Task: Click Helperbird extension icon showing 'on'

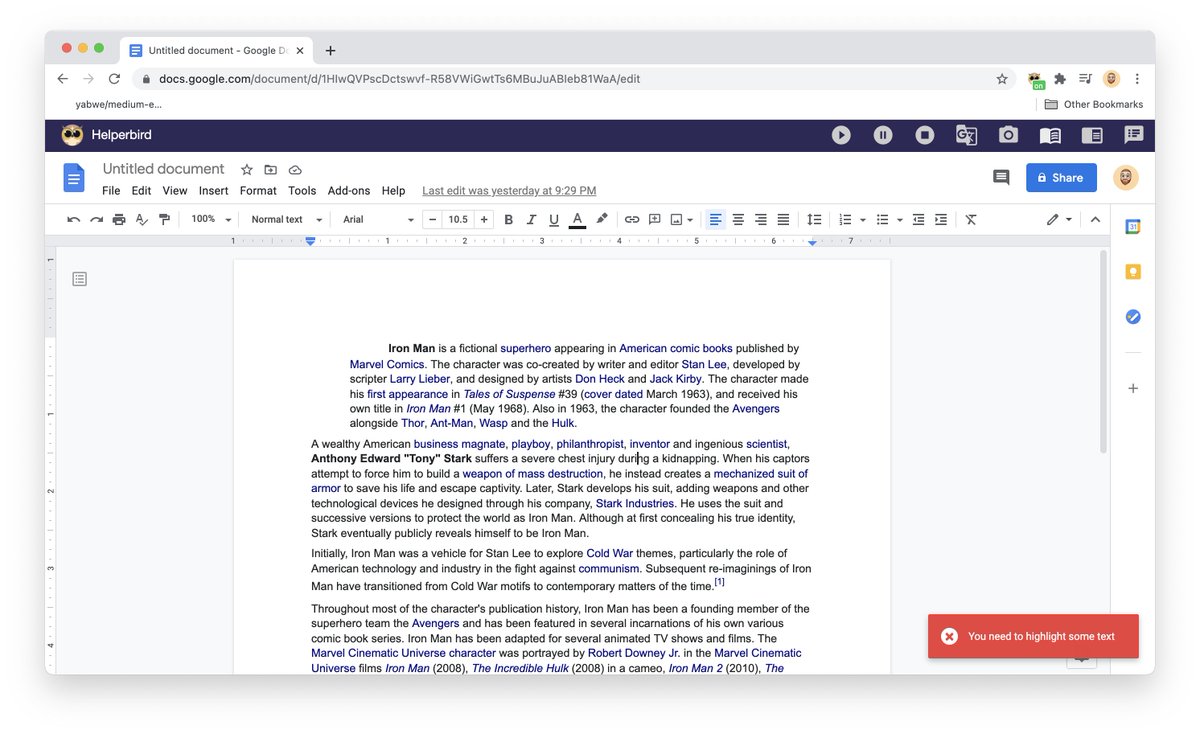Action: click(1035, 79)
